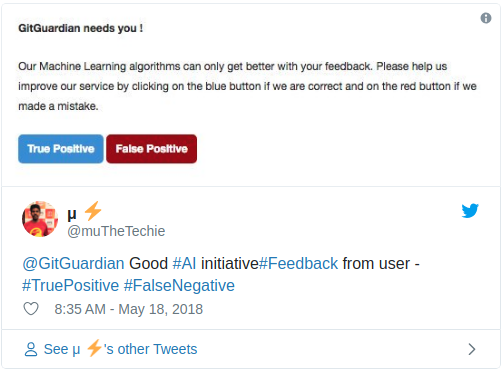The height and width of the screenshot is (372, 504).
Task: Click the person icon beside See other Tweets
Action: click(31, 349)
